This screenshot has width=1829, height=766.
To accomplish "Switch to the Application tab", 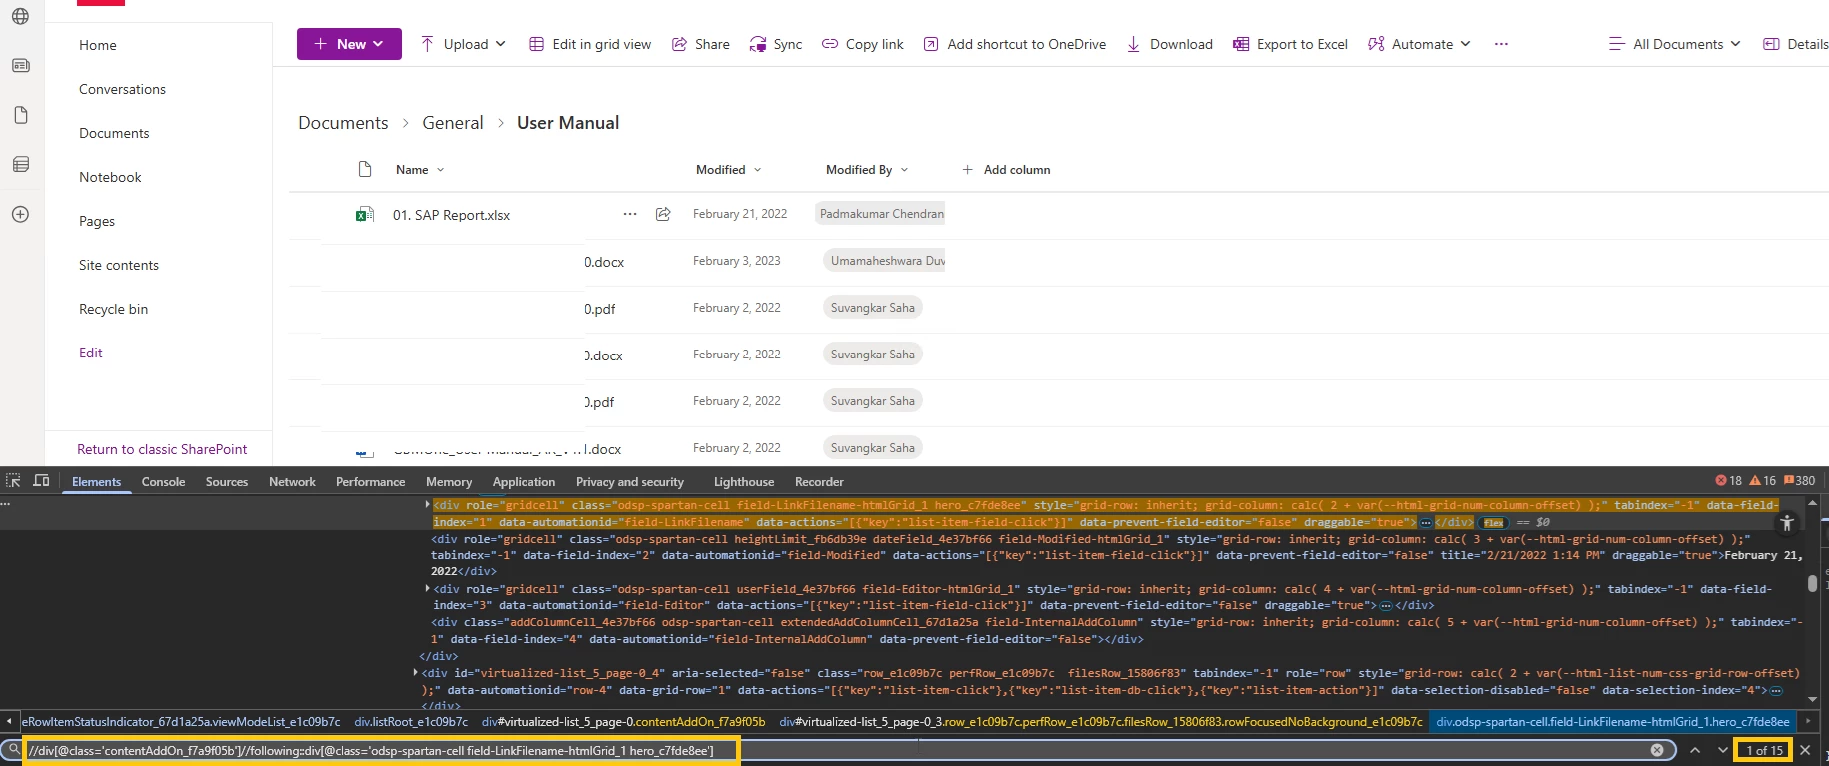I will coord(523,481).
